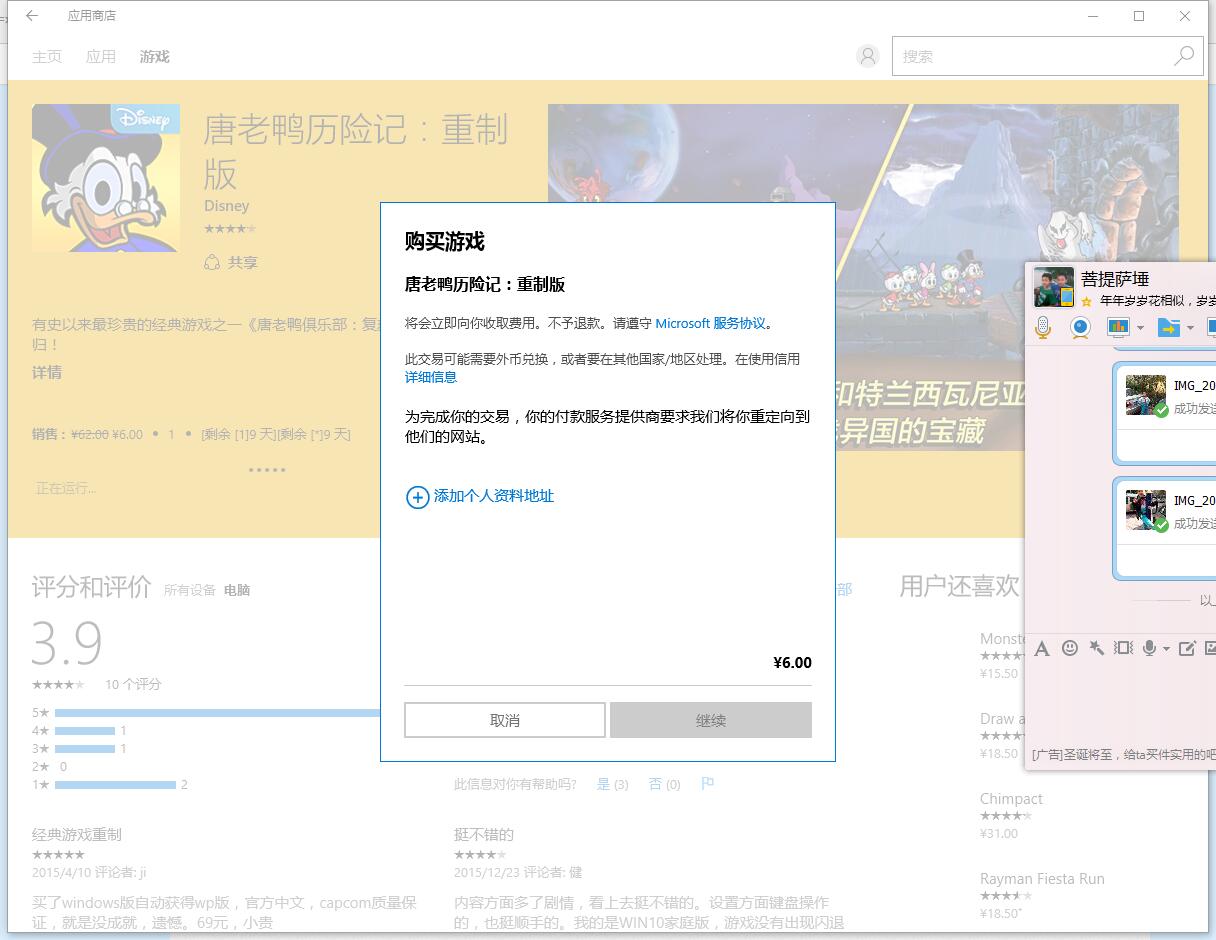Click the voice message microphone in chat input toolbar

click(1150, 648)
